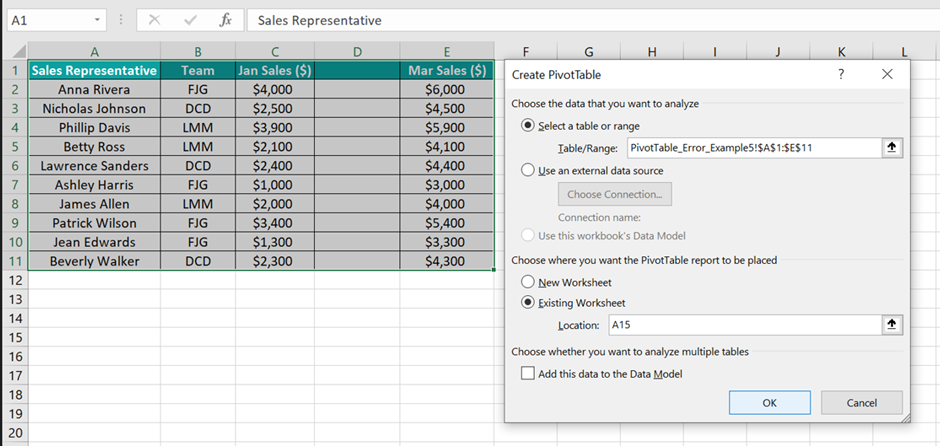Screen dimensions: 940x446
Task: Click the Patrick Wilson cell
Action: (94, 223)
